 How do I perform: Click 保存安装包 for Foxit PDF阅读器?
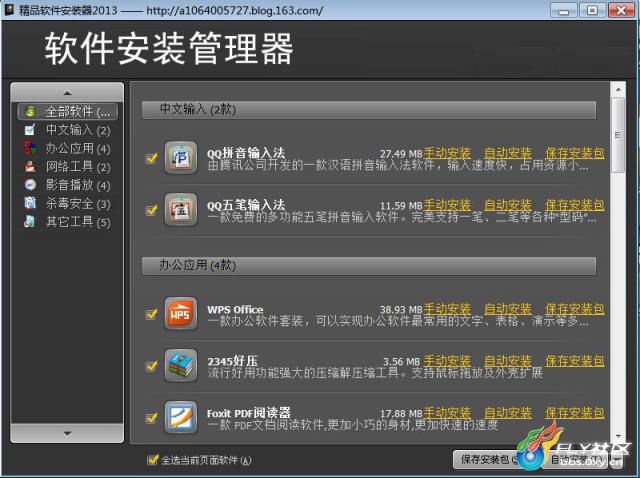click(x=575, y=413)
